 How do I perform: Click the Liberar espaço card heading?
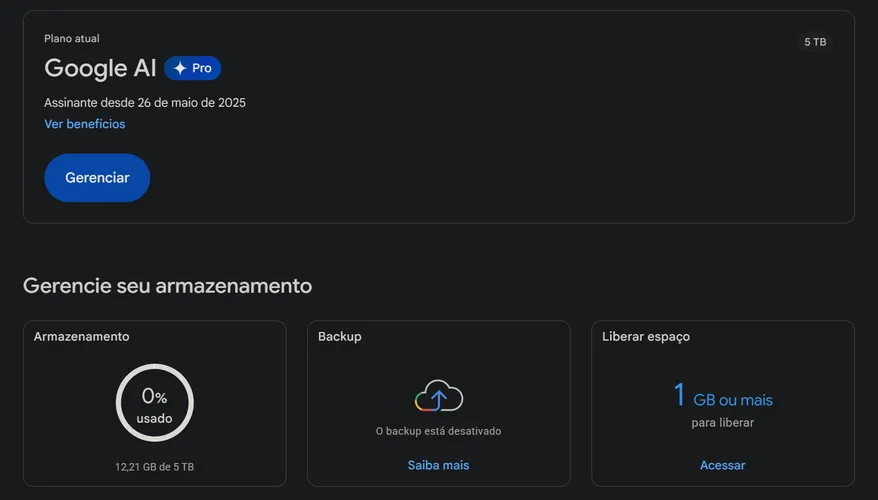coord(646,337)
